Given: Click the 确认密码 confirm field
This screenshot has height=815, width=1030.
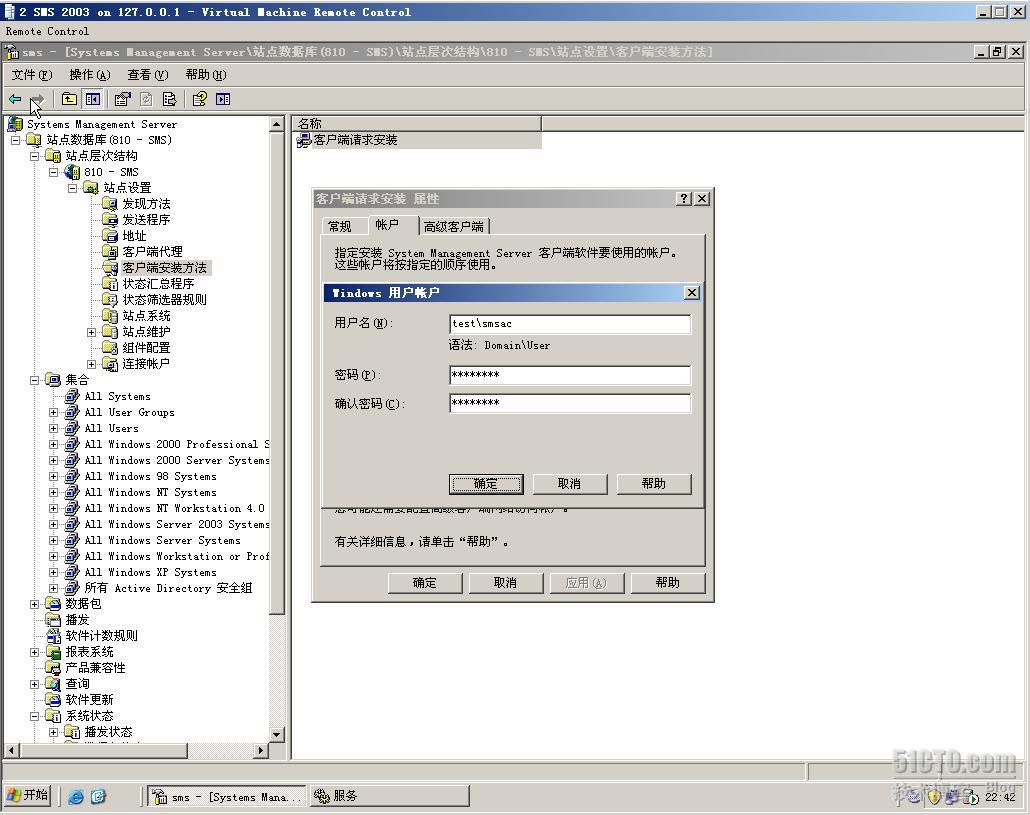Looking at the screenshot, I should click(x=570, y=403).
